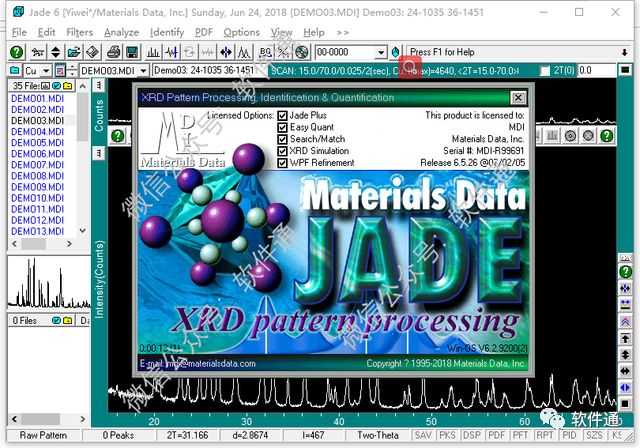Image resolution: width=640 pixels, height=448 pixels.
Task: Click green help icon at zoom-bar right
Action: (x=607, y=135)
